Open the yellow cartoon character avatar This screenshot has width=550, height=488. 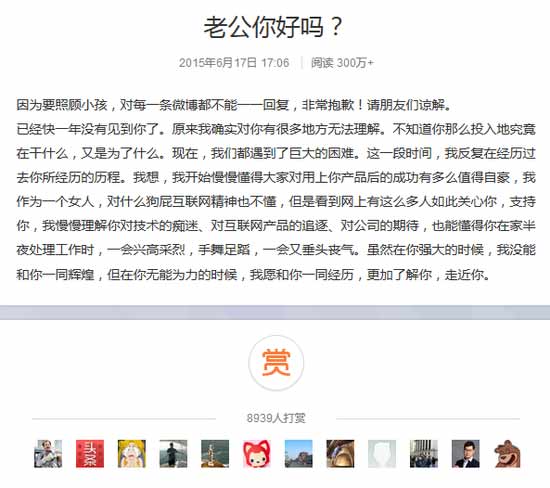tap(132, 454)
